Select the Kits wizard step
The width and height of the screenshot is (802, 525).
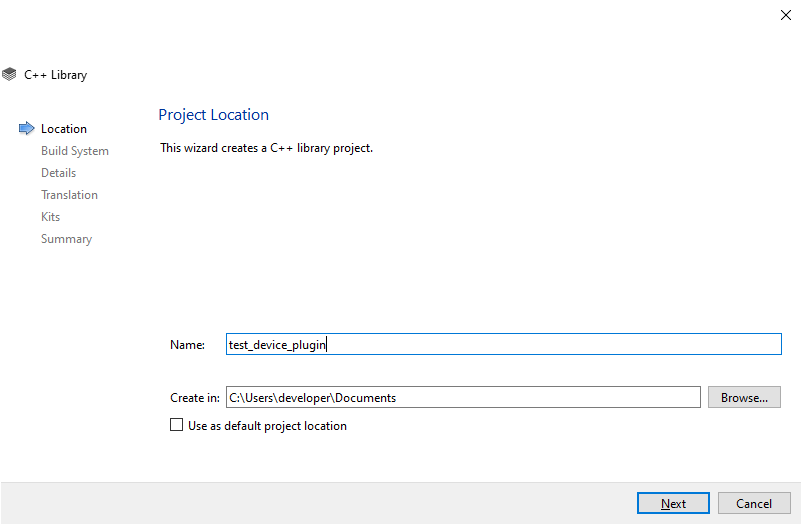(50, 217)
